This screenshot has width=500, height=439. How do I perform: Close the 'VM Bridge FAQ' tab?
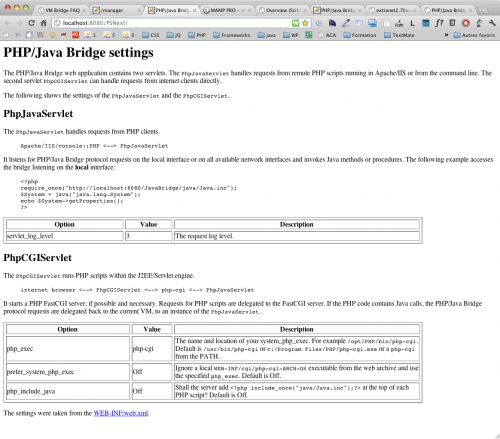(x=84, y=10)
